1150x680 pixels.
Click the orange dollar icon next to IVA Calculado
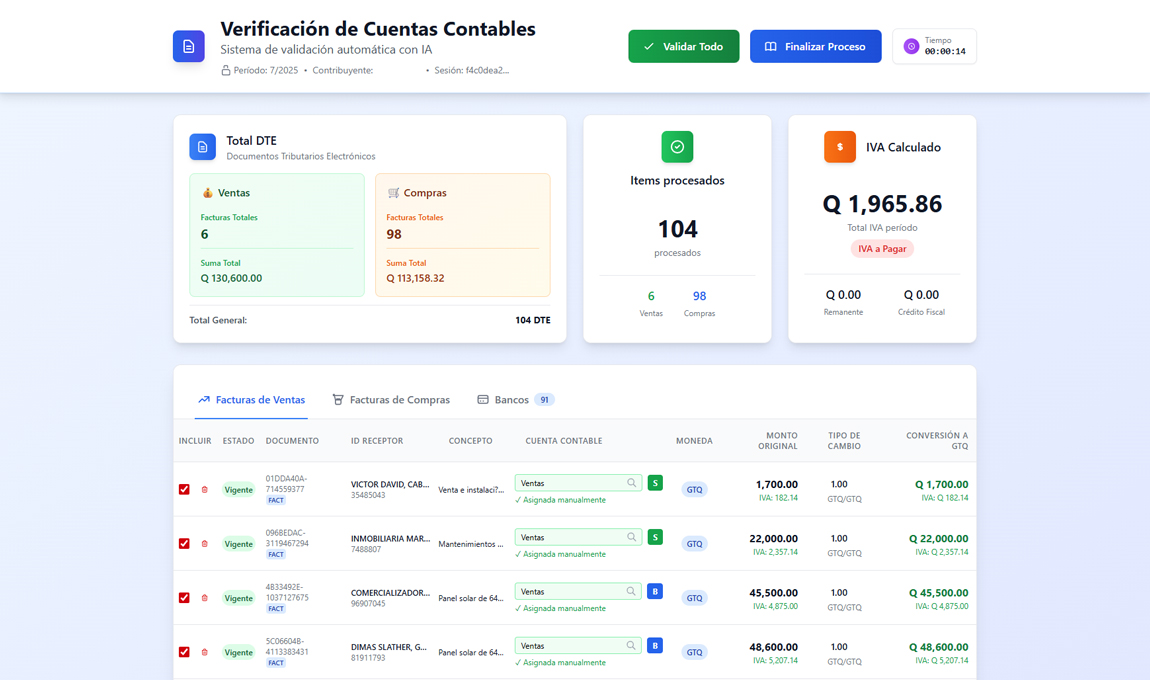[839, 146]
